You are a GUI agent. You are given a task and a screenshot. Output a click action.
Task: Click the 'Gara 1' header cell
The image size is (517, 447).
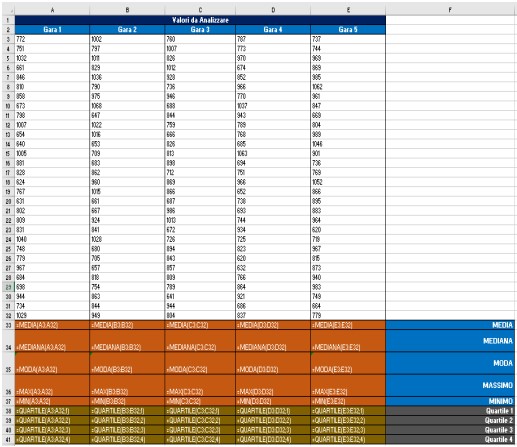(x=52, y=30)
